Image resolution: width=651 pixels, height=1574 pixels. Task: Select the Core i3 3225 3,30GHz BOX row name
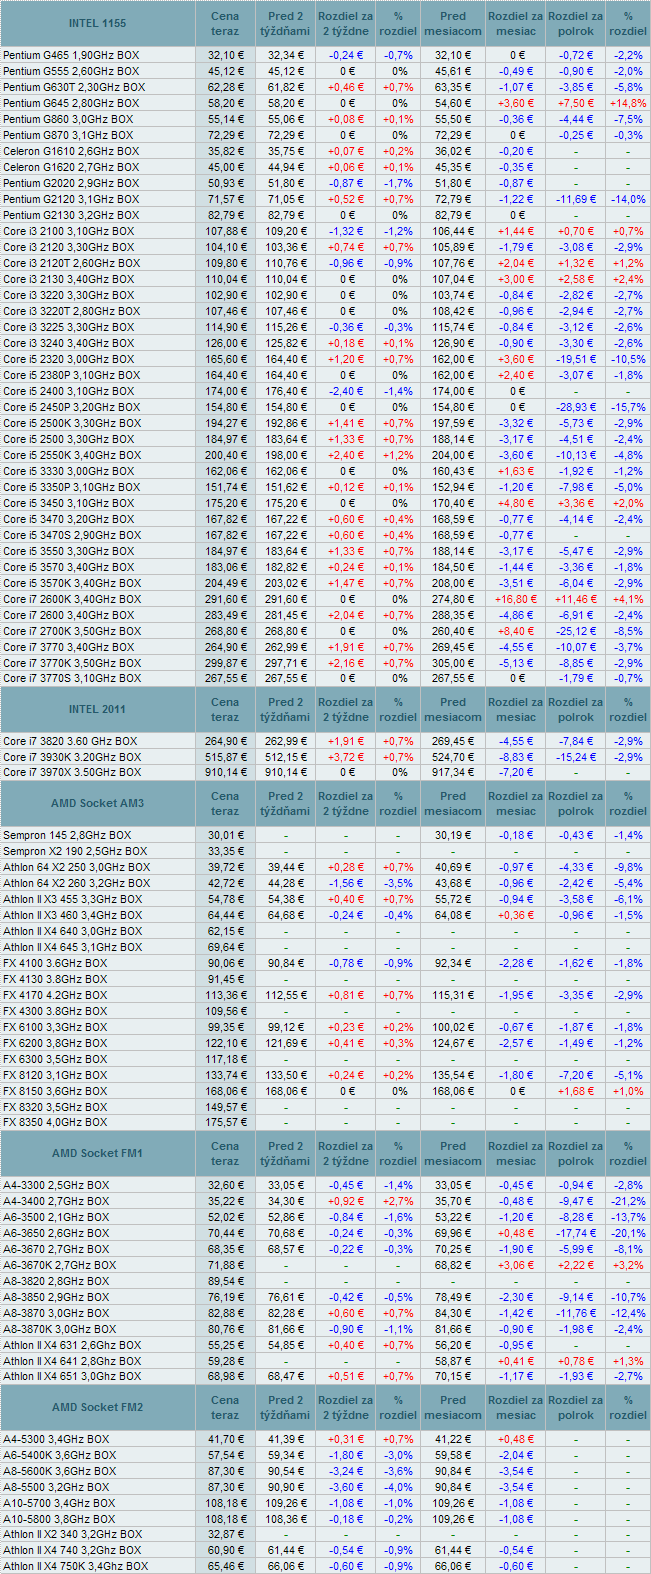point(69,327)
